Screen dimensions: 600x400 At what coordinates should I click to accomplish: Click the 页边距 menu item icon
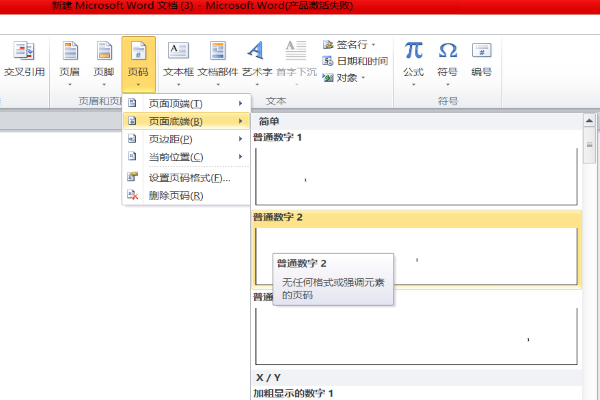(x=132, y=139)
